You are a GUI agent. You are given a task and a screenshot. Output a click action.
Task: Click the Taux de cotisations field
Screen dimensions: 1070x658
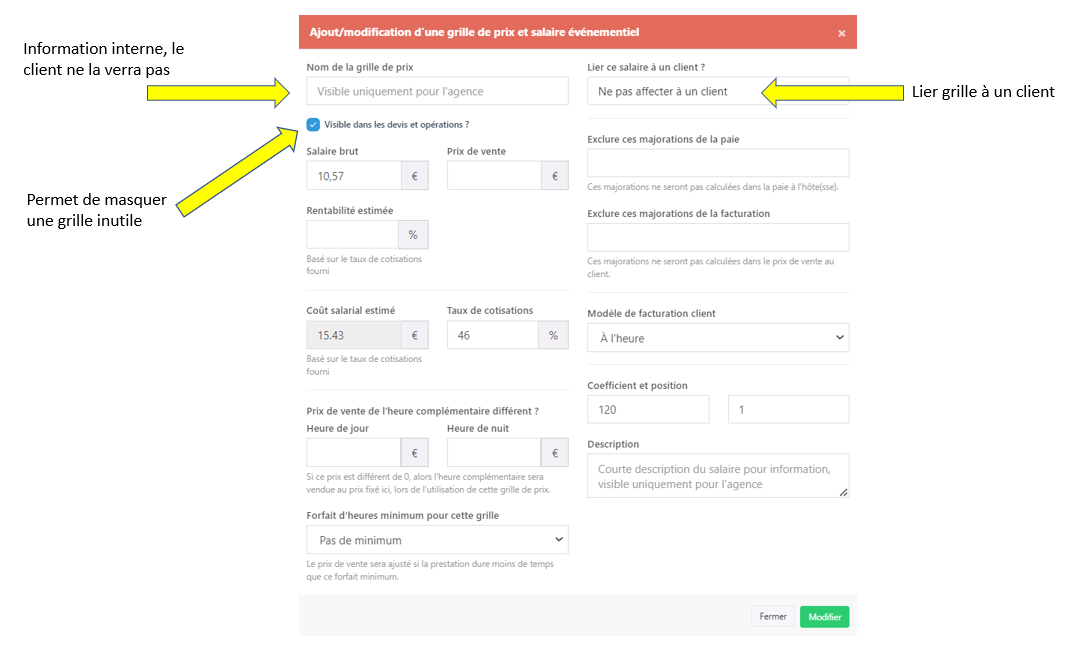point(493,335)
